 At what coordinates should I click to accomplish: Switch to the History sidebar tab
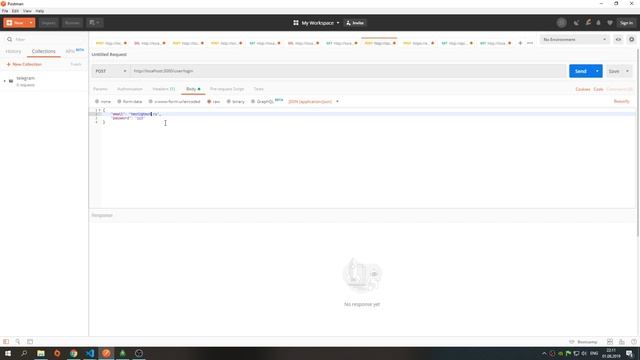tap(13, 51)
